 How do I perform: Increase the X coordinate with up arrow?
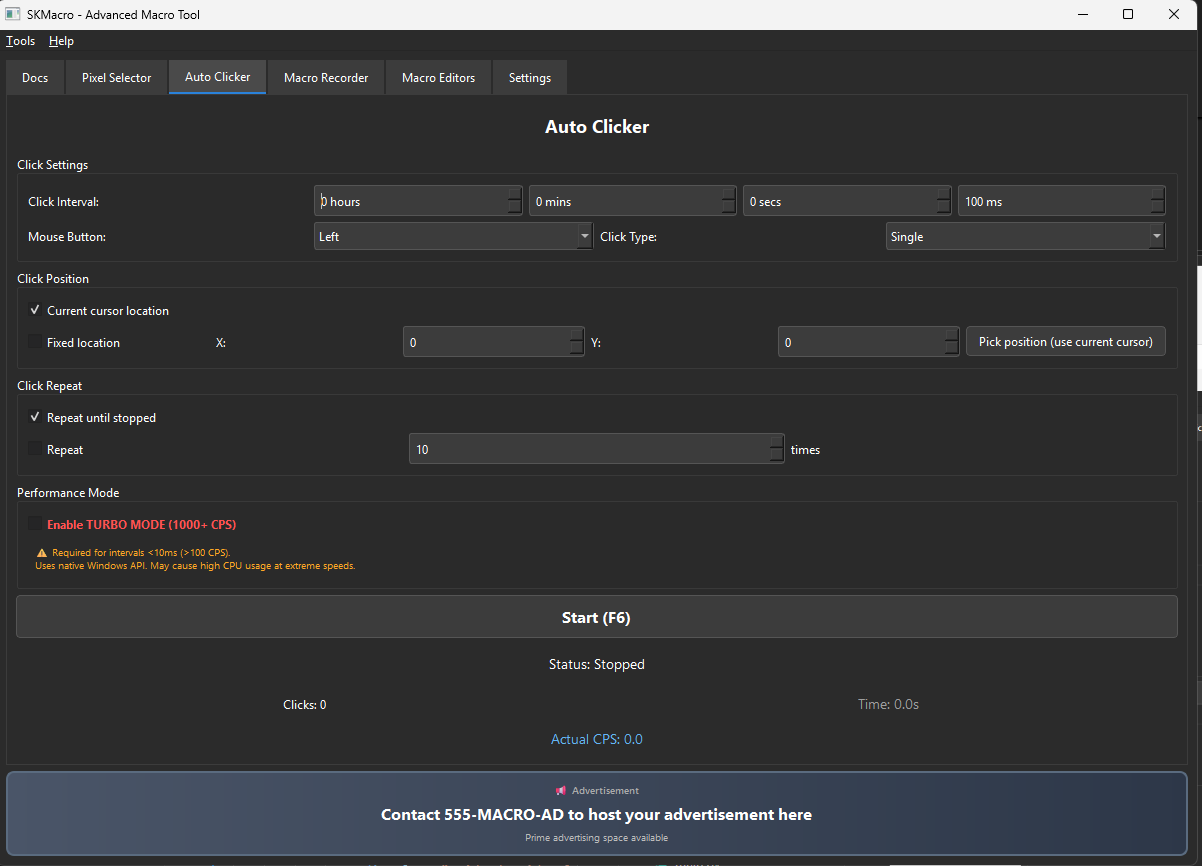click(x=577, y=335)
